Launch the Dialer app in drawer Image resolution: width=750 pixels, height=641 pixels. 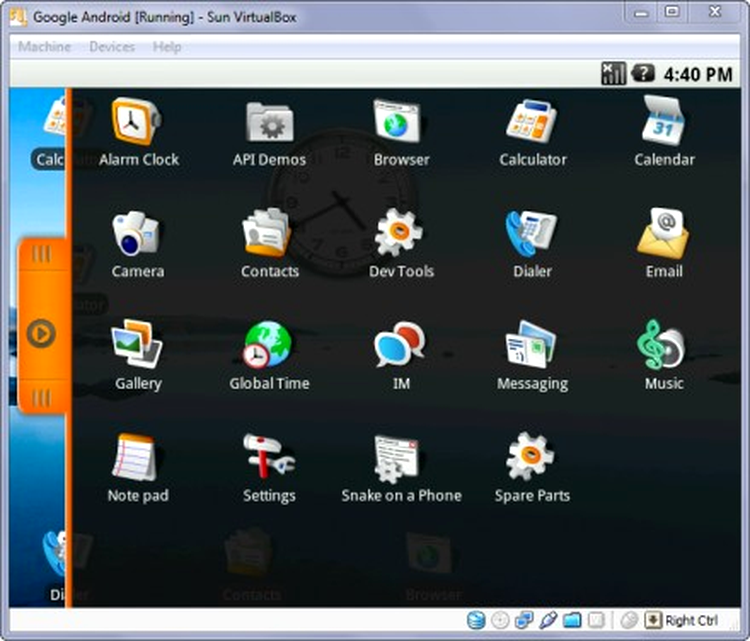(x=532, y=244)
